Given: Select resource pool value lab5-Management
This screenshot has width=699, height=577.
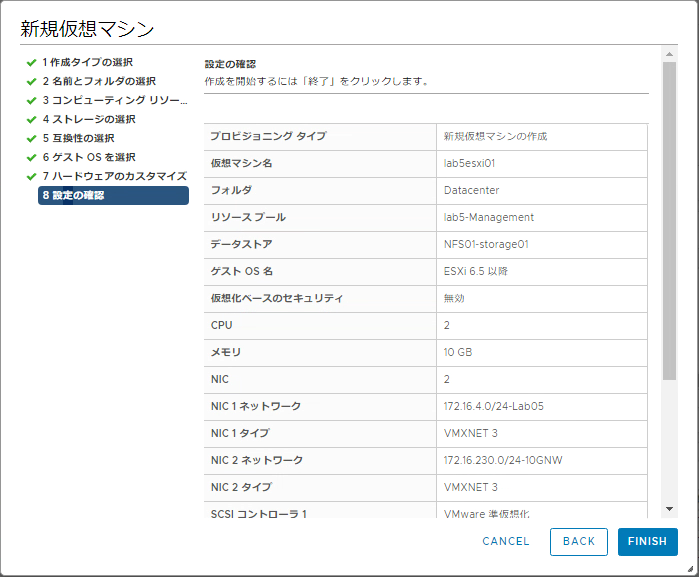Looking at the screenshot, I should (x=489, y=217).
